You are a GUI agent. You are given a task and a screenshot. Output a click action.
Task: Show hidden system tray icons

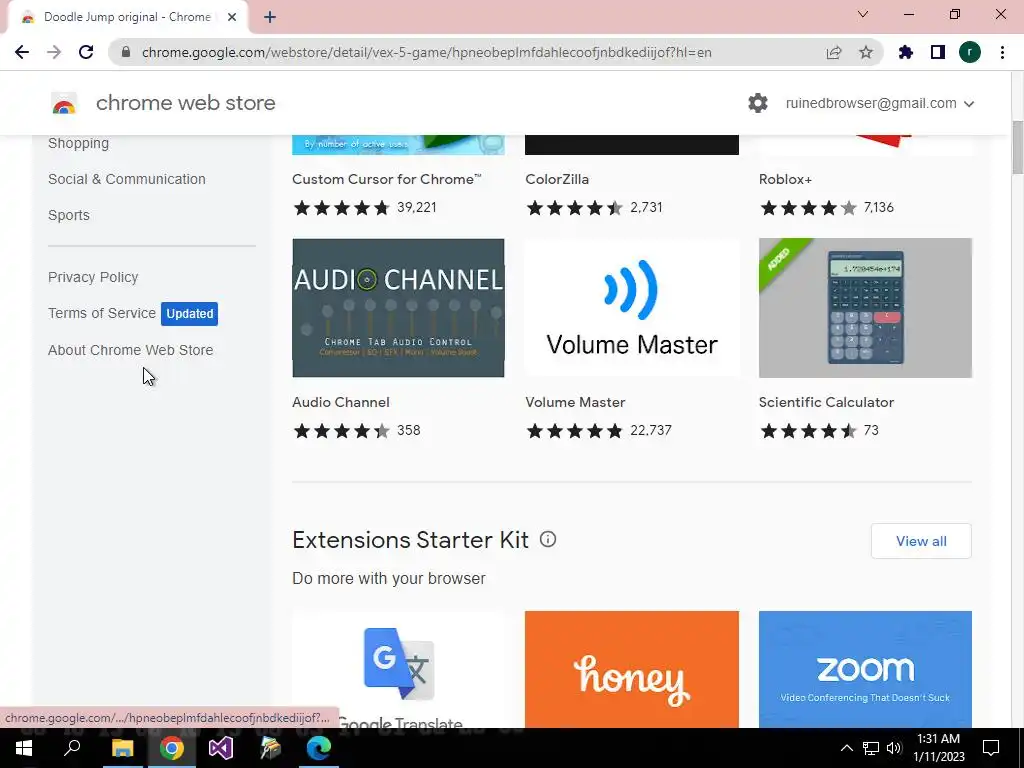846,748
